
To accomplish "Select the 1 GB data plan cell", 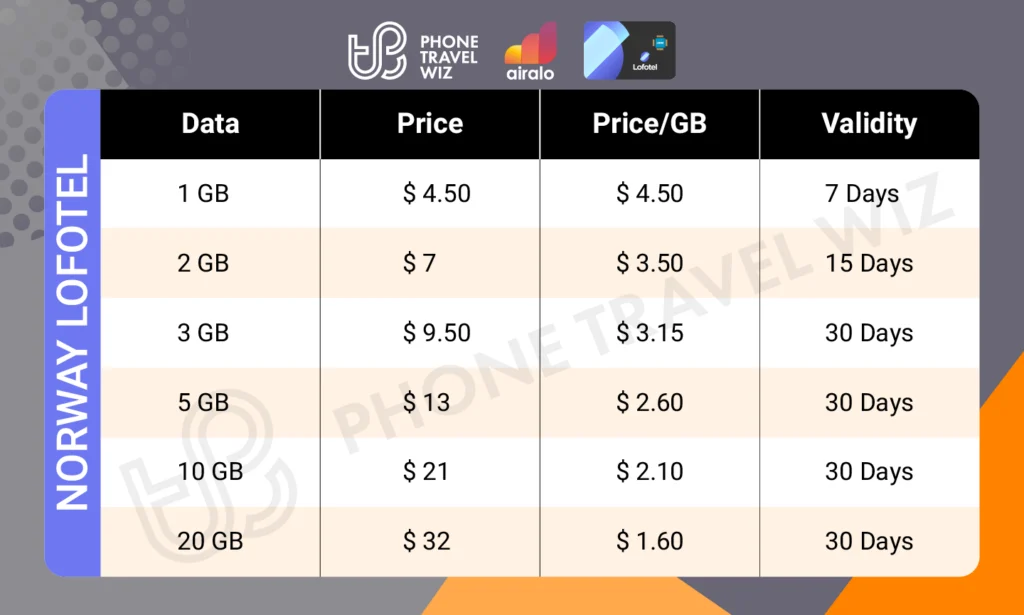I will (x=204, y=193).
